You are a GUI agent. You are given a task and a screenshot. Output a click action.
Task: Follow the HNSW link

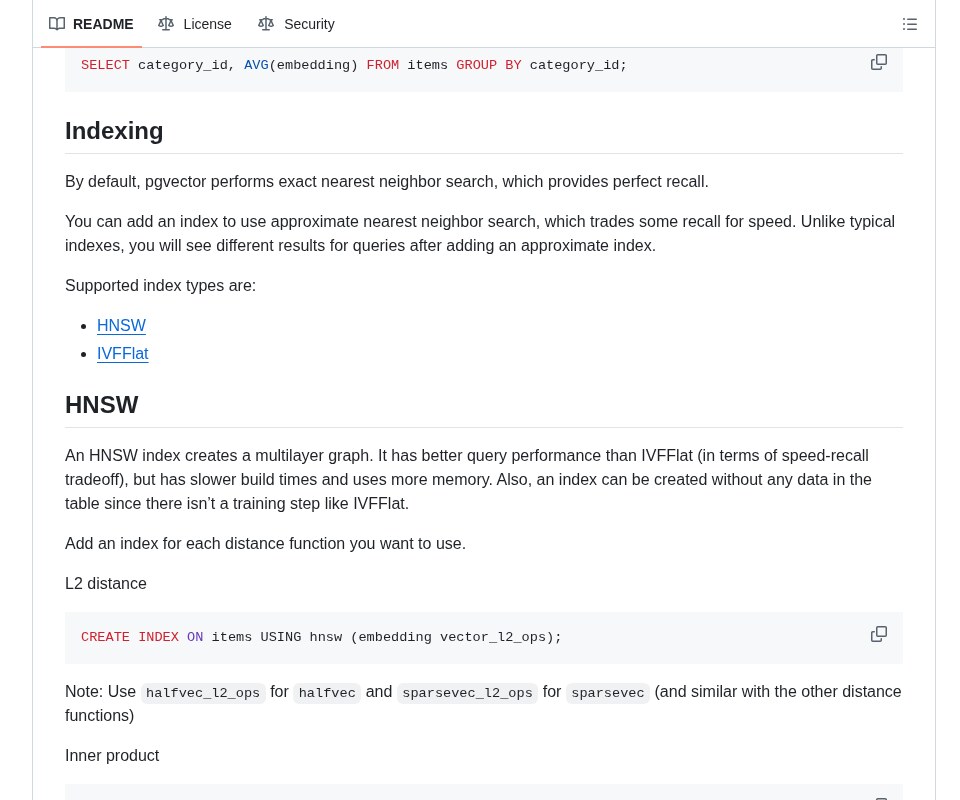point(121,326)
